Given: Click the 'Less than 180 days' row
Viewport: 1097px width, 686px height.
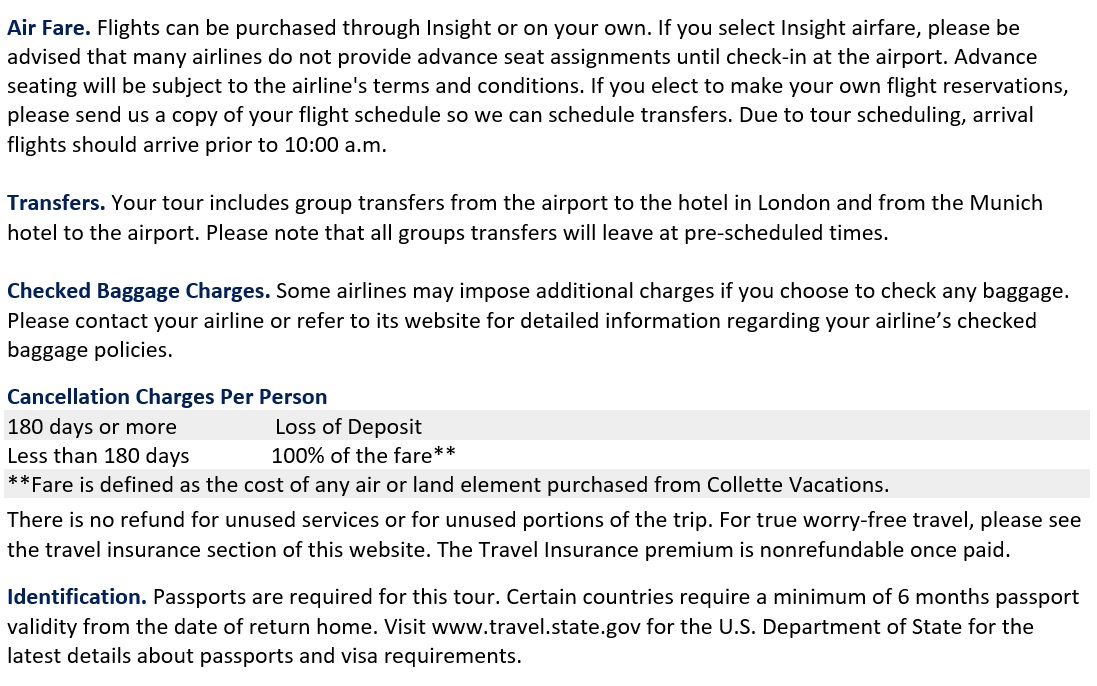Looking at the screenshot, I should [x=547, y=455].
